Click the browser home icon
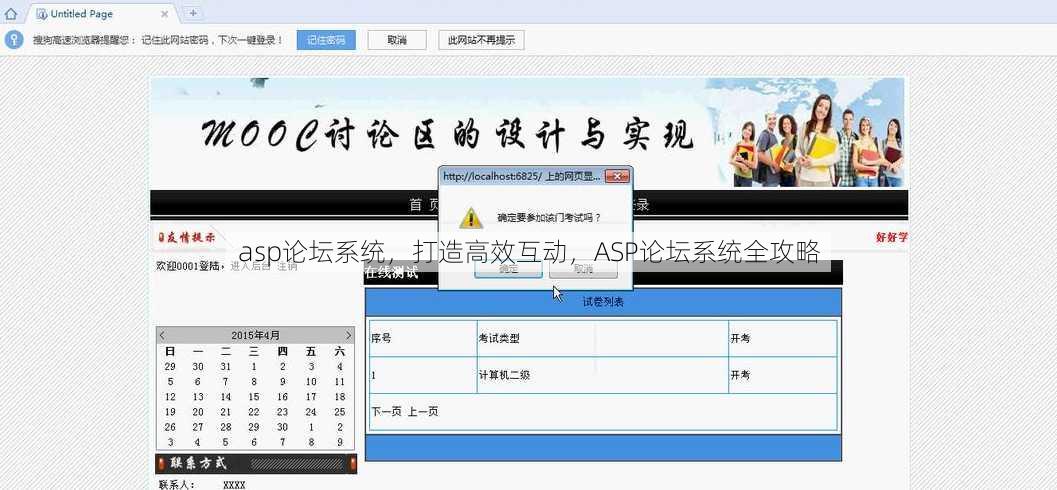 pos(10,13)
